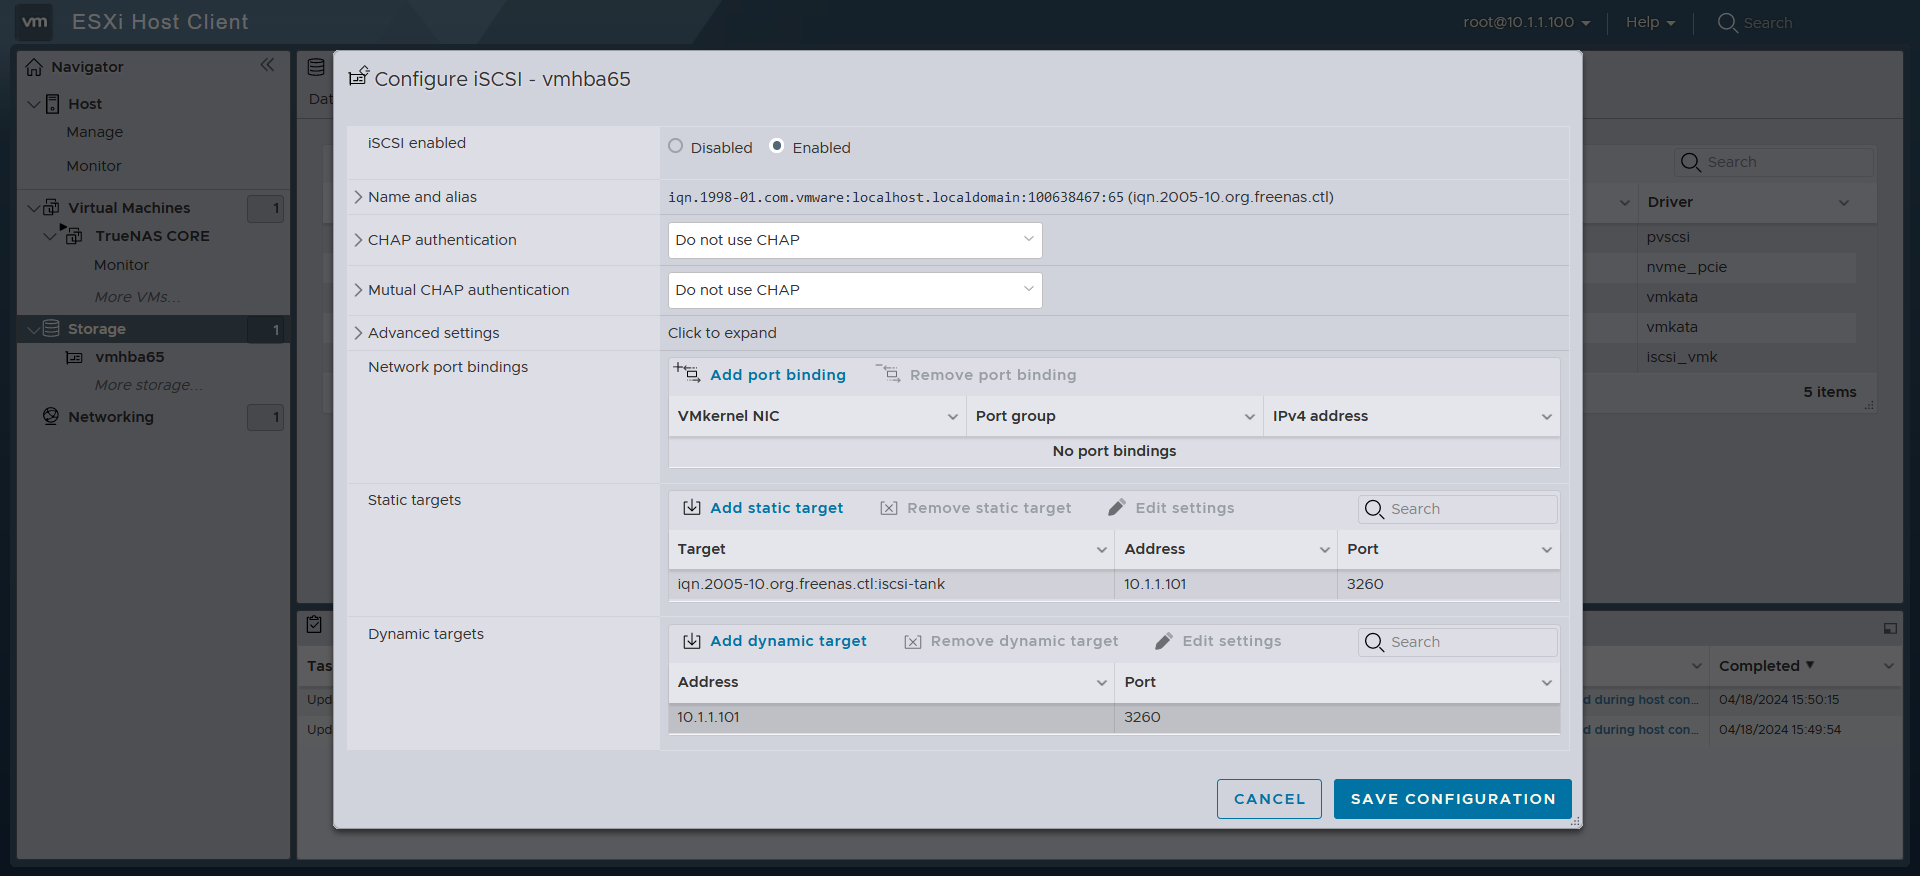Collapse the Navigator panel

tap(267, 65)
